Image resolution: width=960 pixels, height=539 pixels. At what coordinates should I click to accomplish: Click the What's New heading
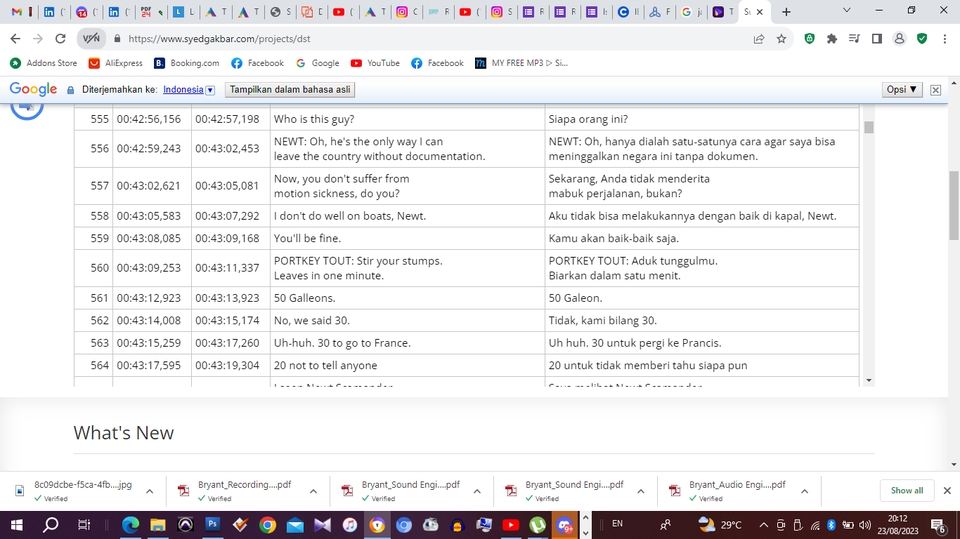click(x=124, y=433)
